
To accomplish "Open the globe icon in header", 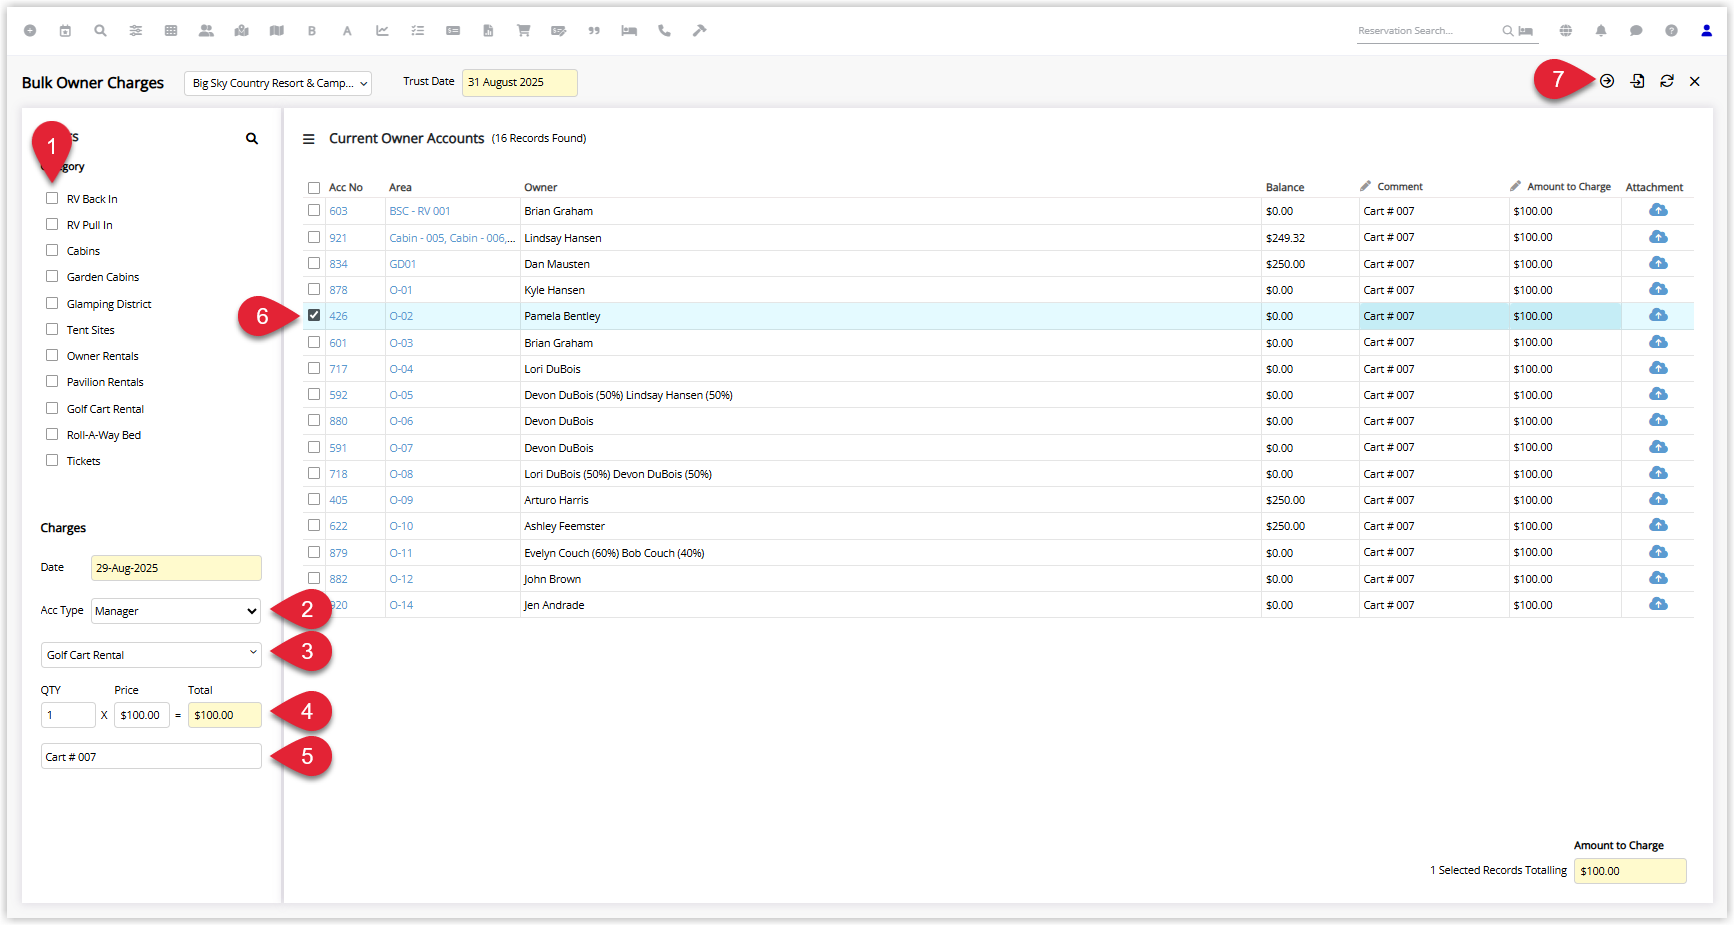I will [x=1566, y=31].
